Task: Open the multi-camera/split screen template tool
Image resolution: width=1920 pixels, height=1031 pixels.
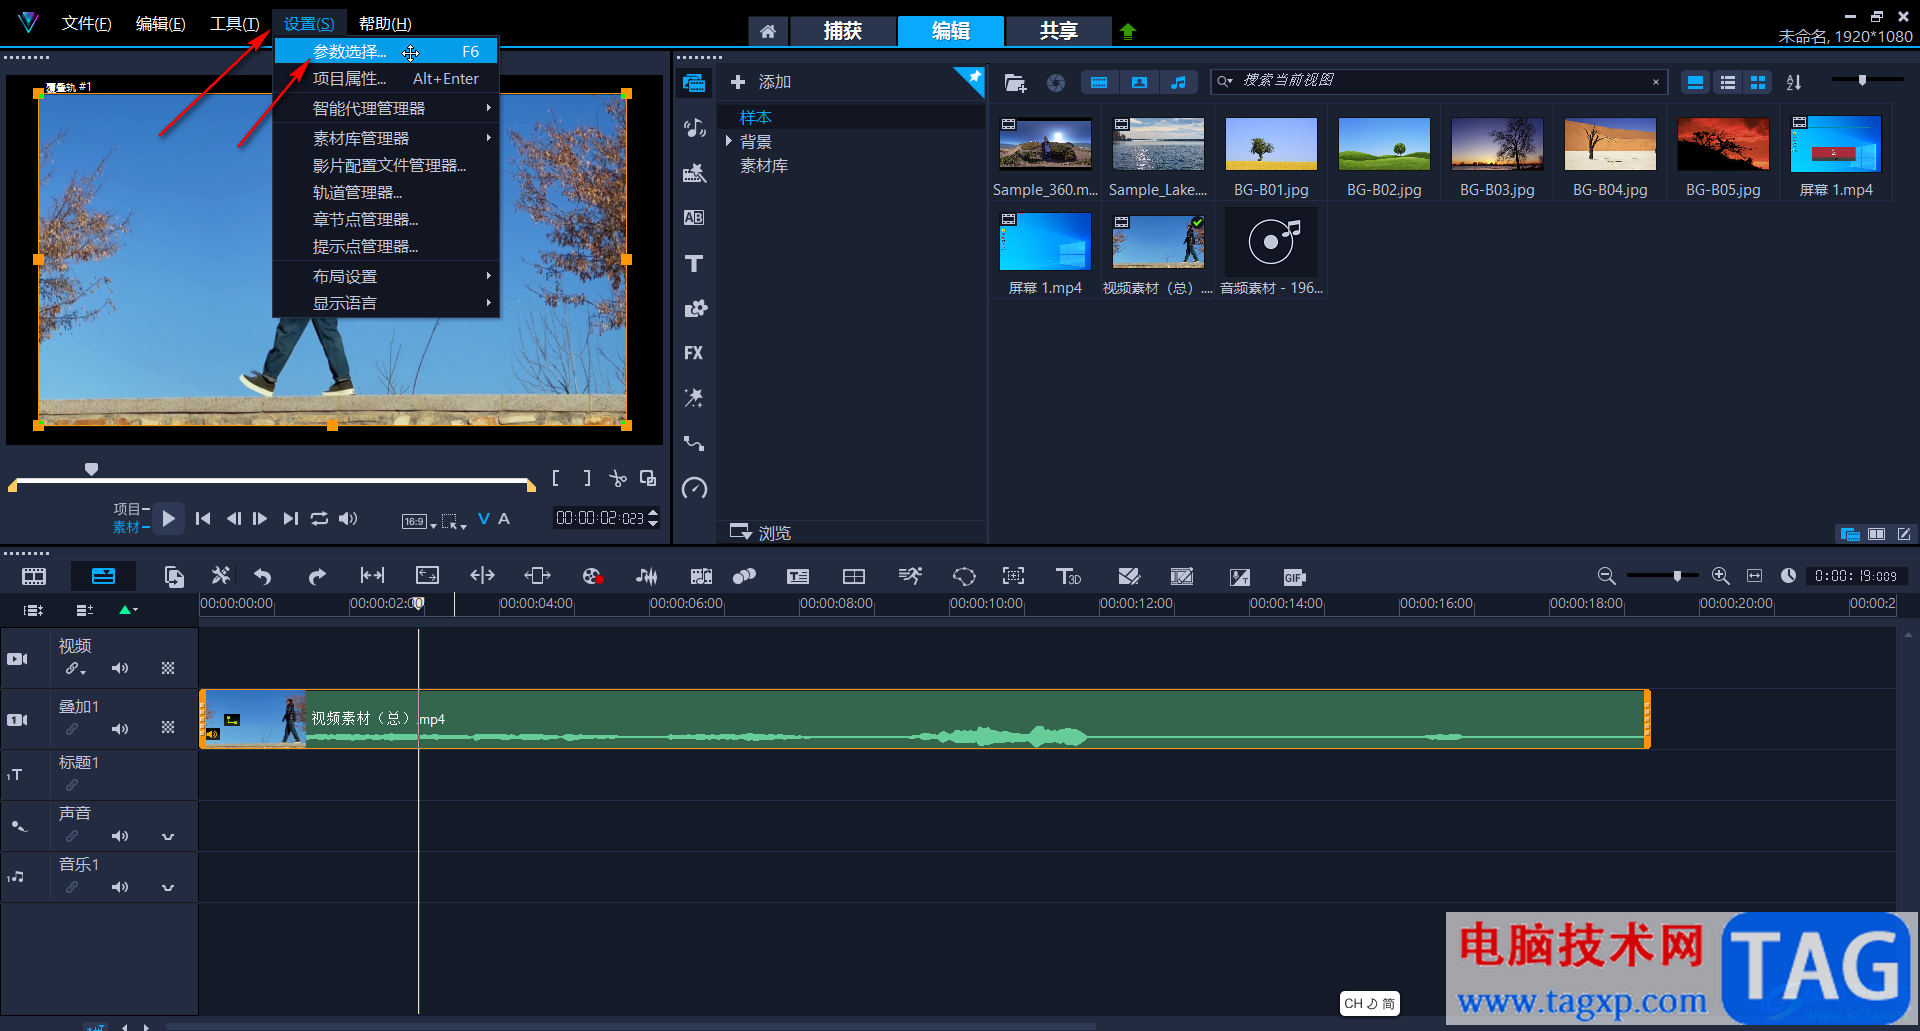Action: pos(854,576)
